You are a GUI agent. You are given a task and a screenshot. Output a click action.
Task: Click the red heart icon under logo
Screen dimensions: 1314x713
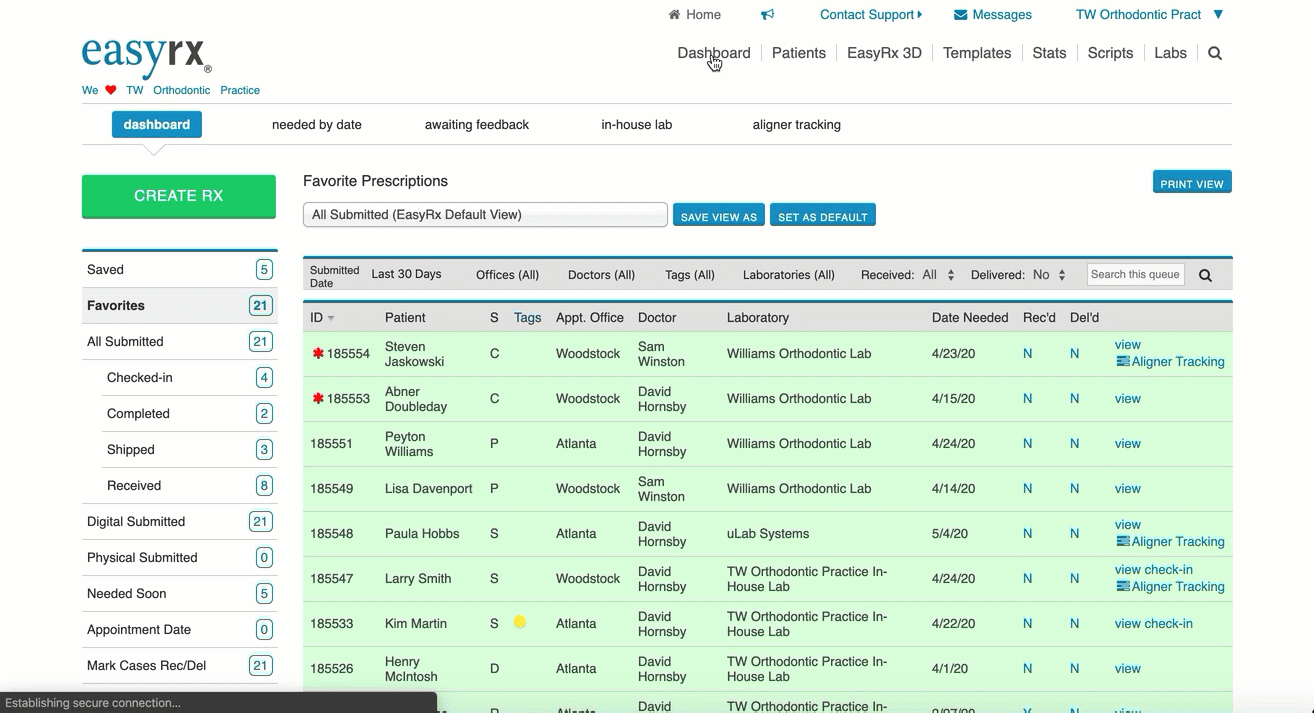point(111,90)
